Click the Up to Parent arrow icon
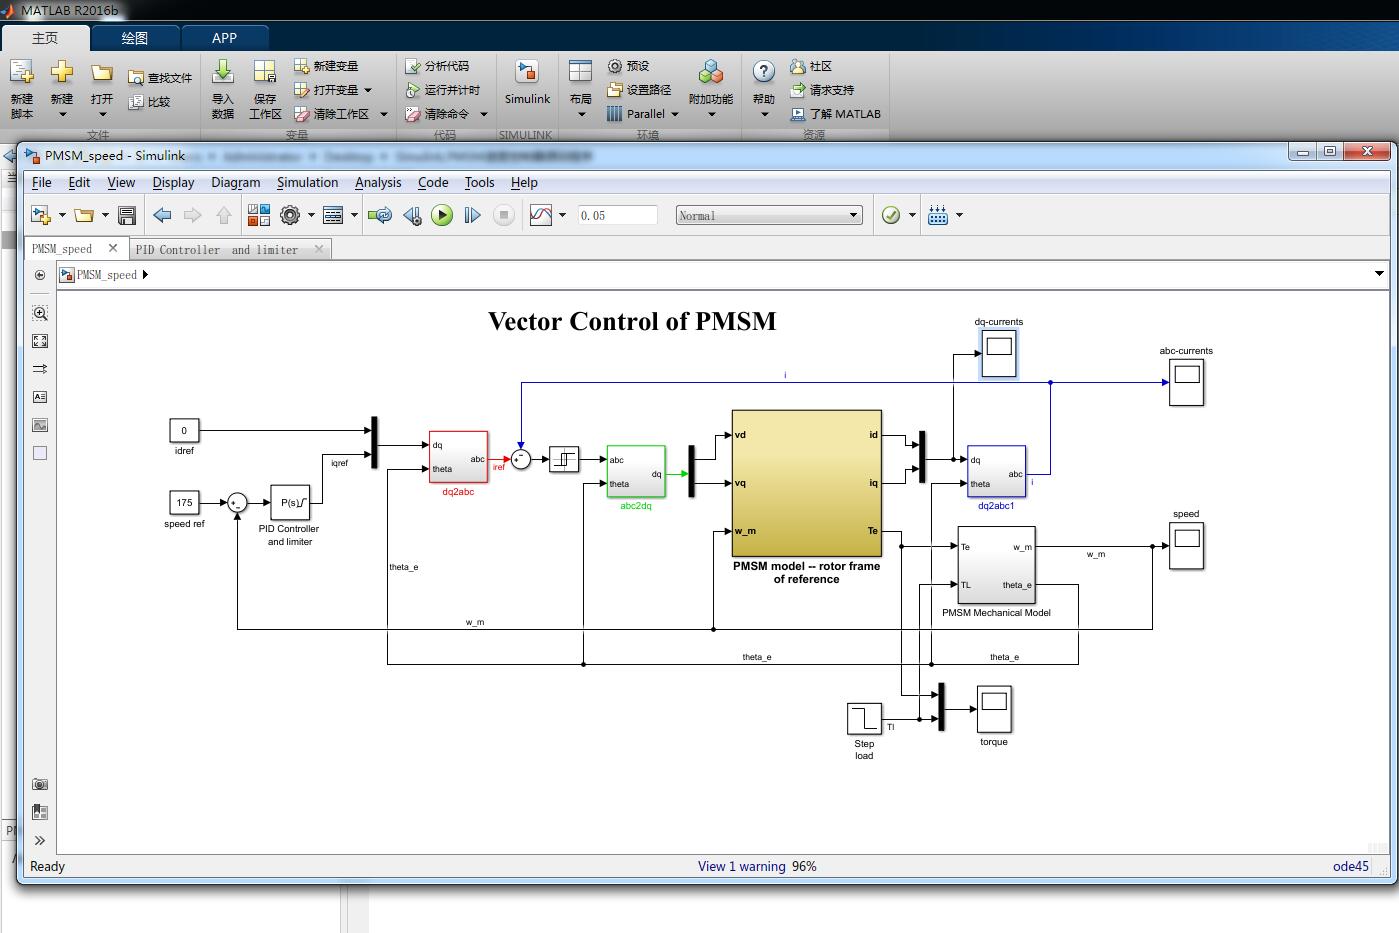Image resolution: width=1399 pixels, height=933 pixels. pos(224,215)
